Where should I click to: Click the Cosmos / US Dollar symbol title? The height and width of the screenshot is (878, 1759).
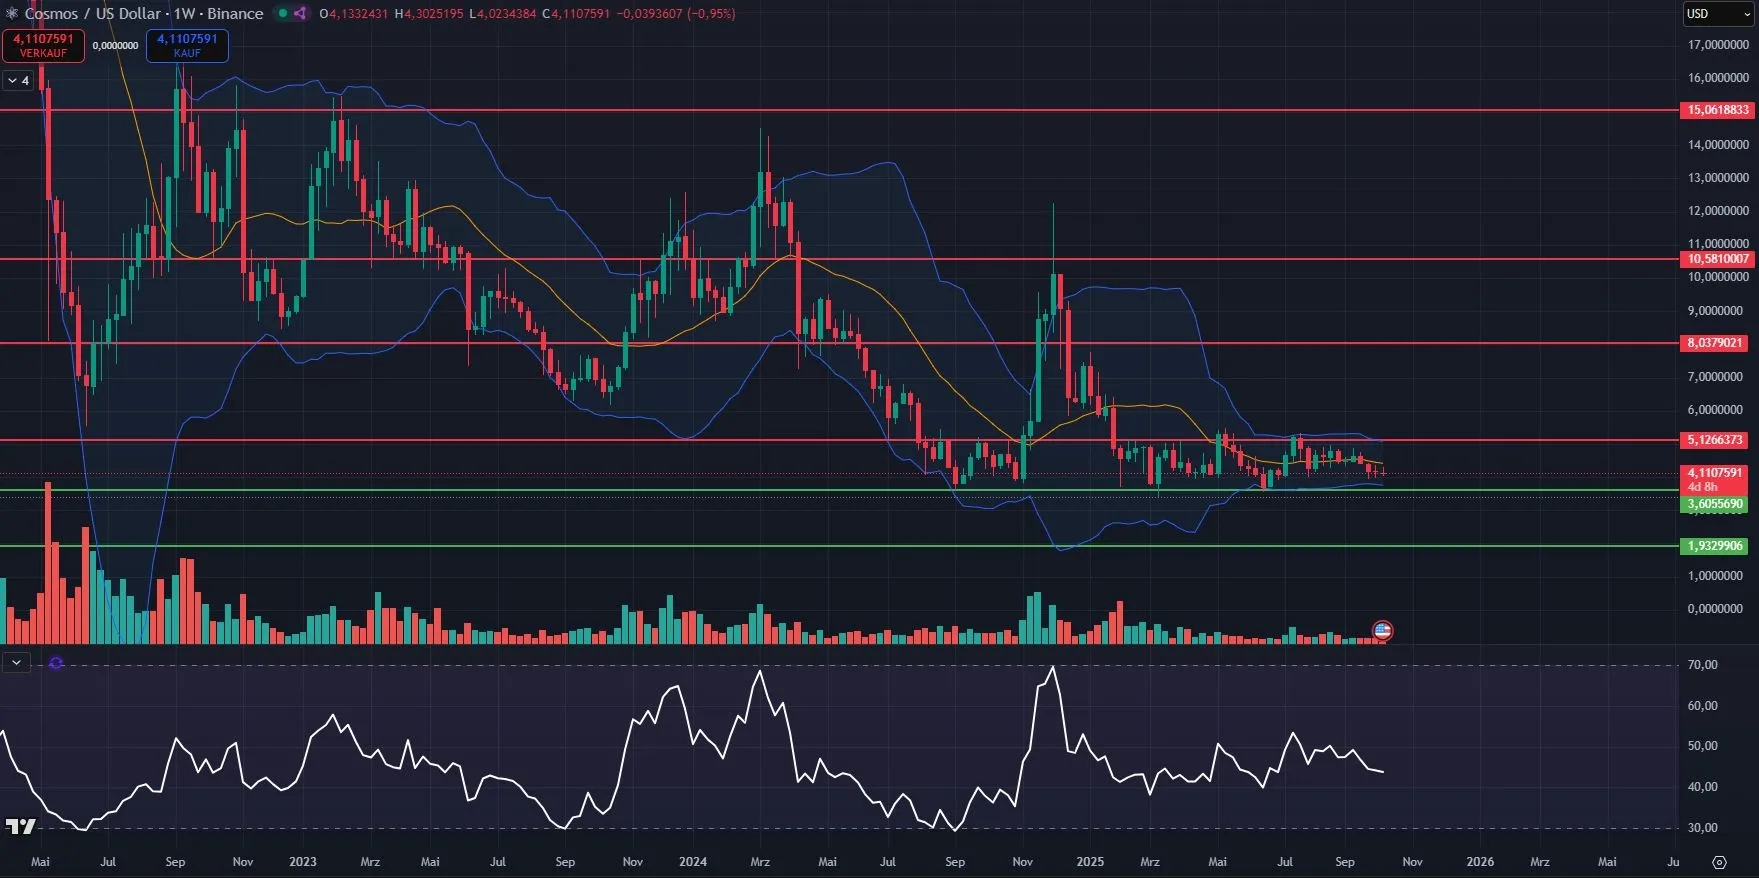(93, 14)
